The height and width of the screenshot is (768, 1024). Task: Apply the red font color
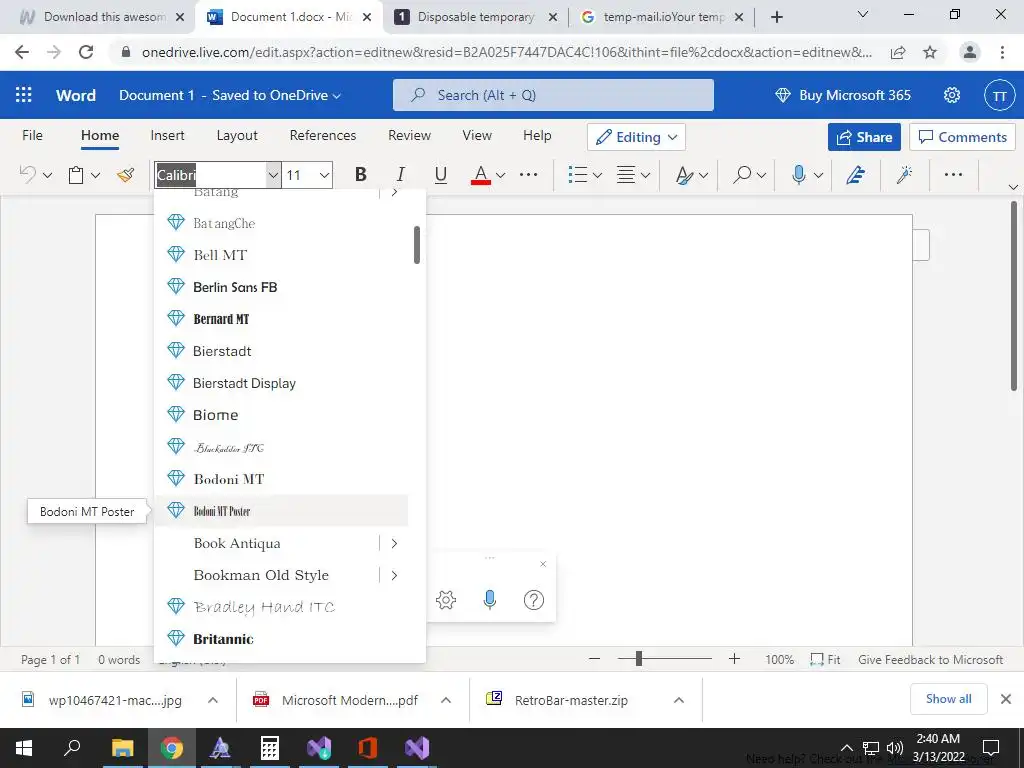(481, 175)
